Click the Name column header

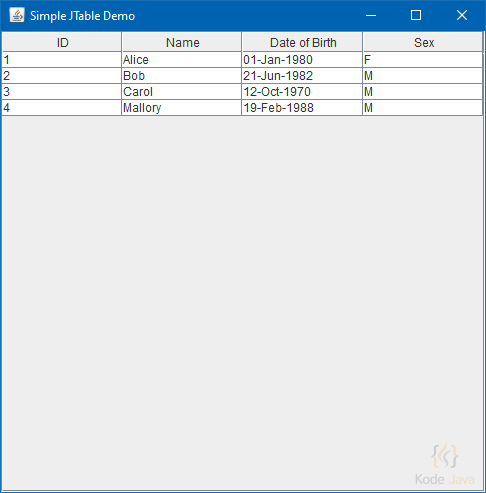point(182,42)
